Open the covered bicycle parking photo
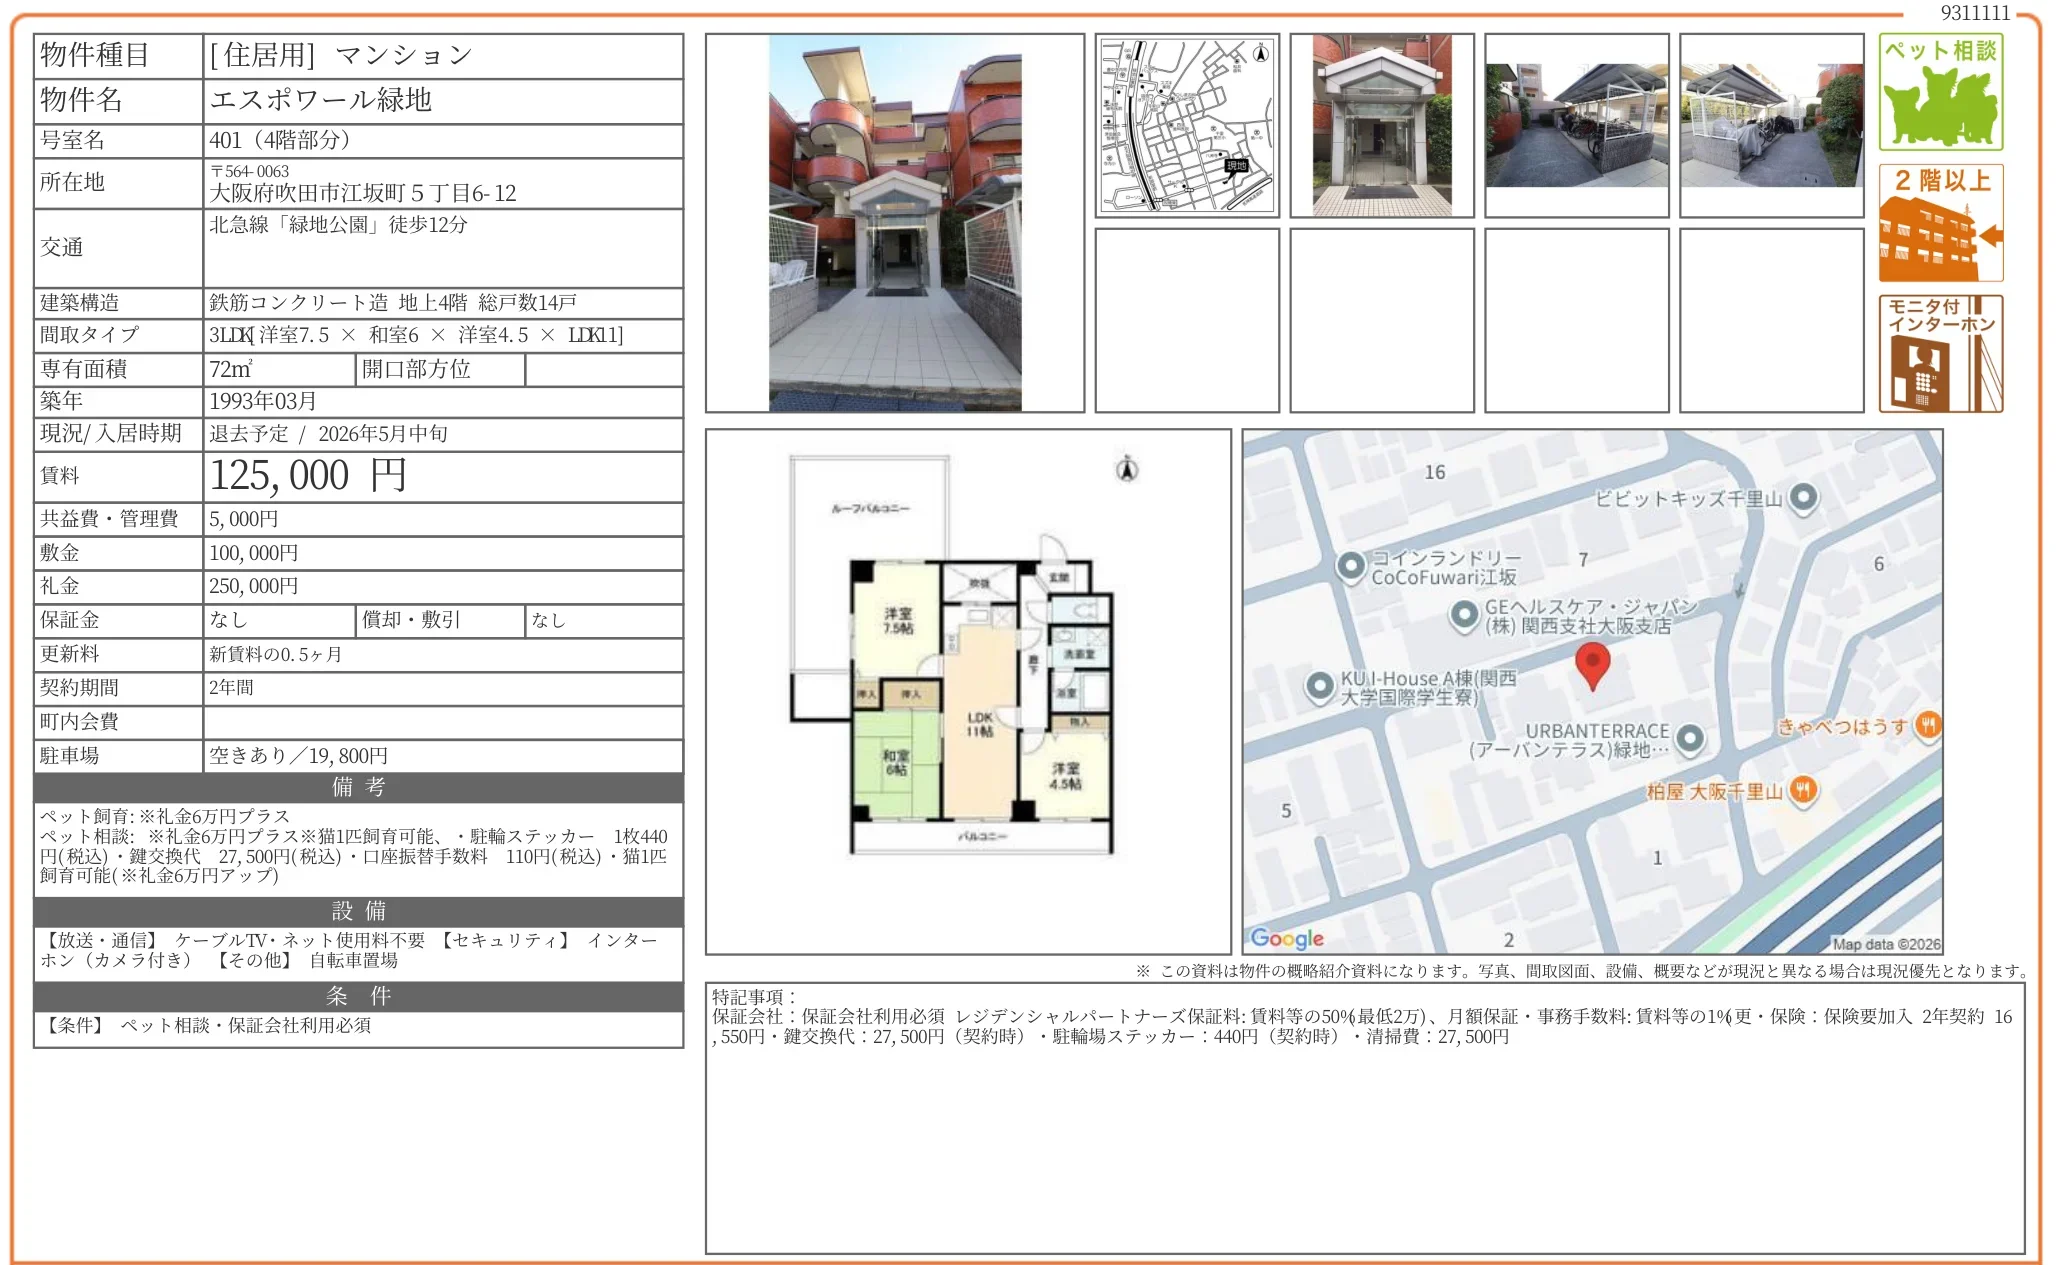Viewport: 2056px width, 1265px height. [1576, 125]
